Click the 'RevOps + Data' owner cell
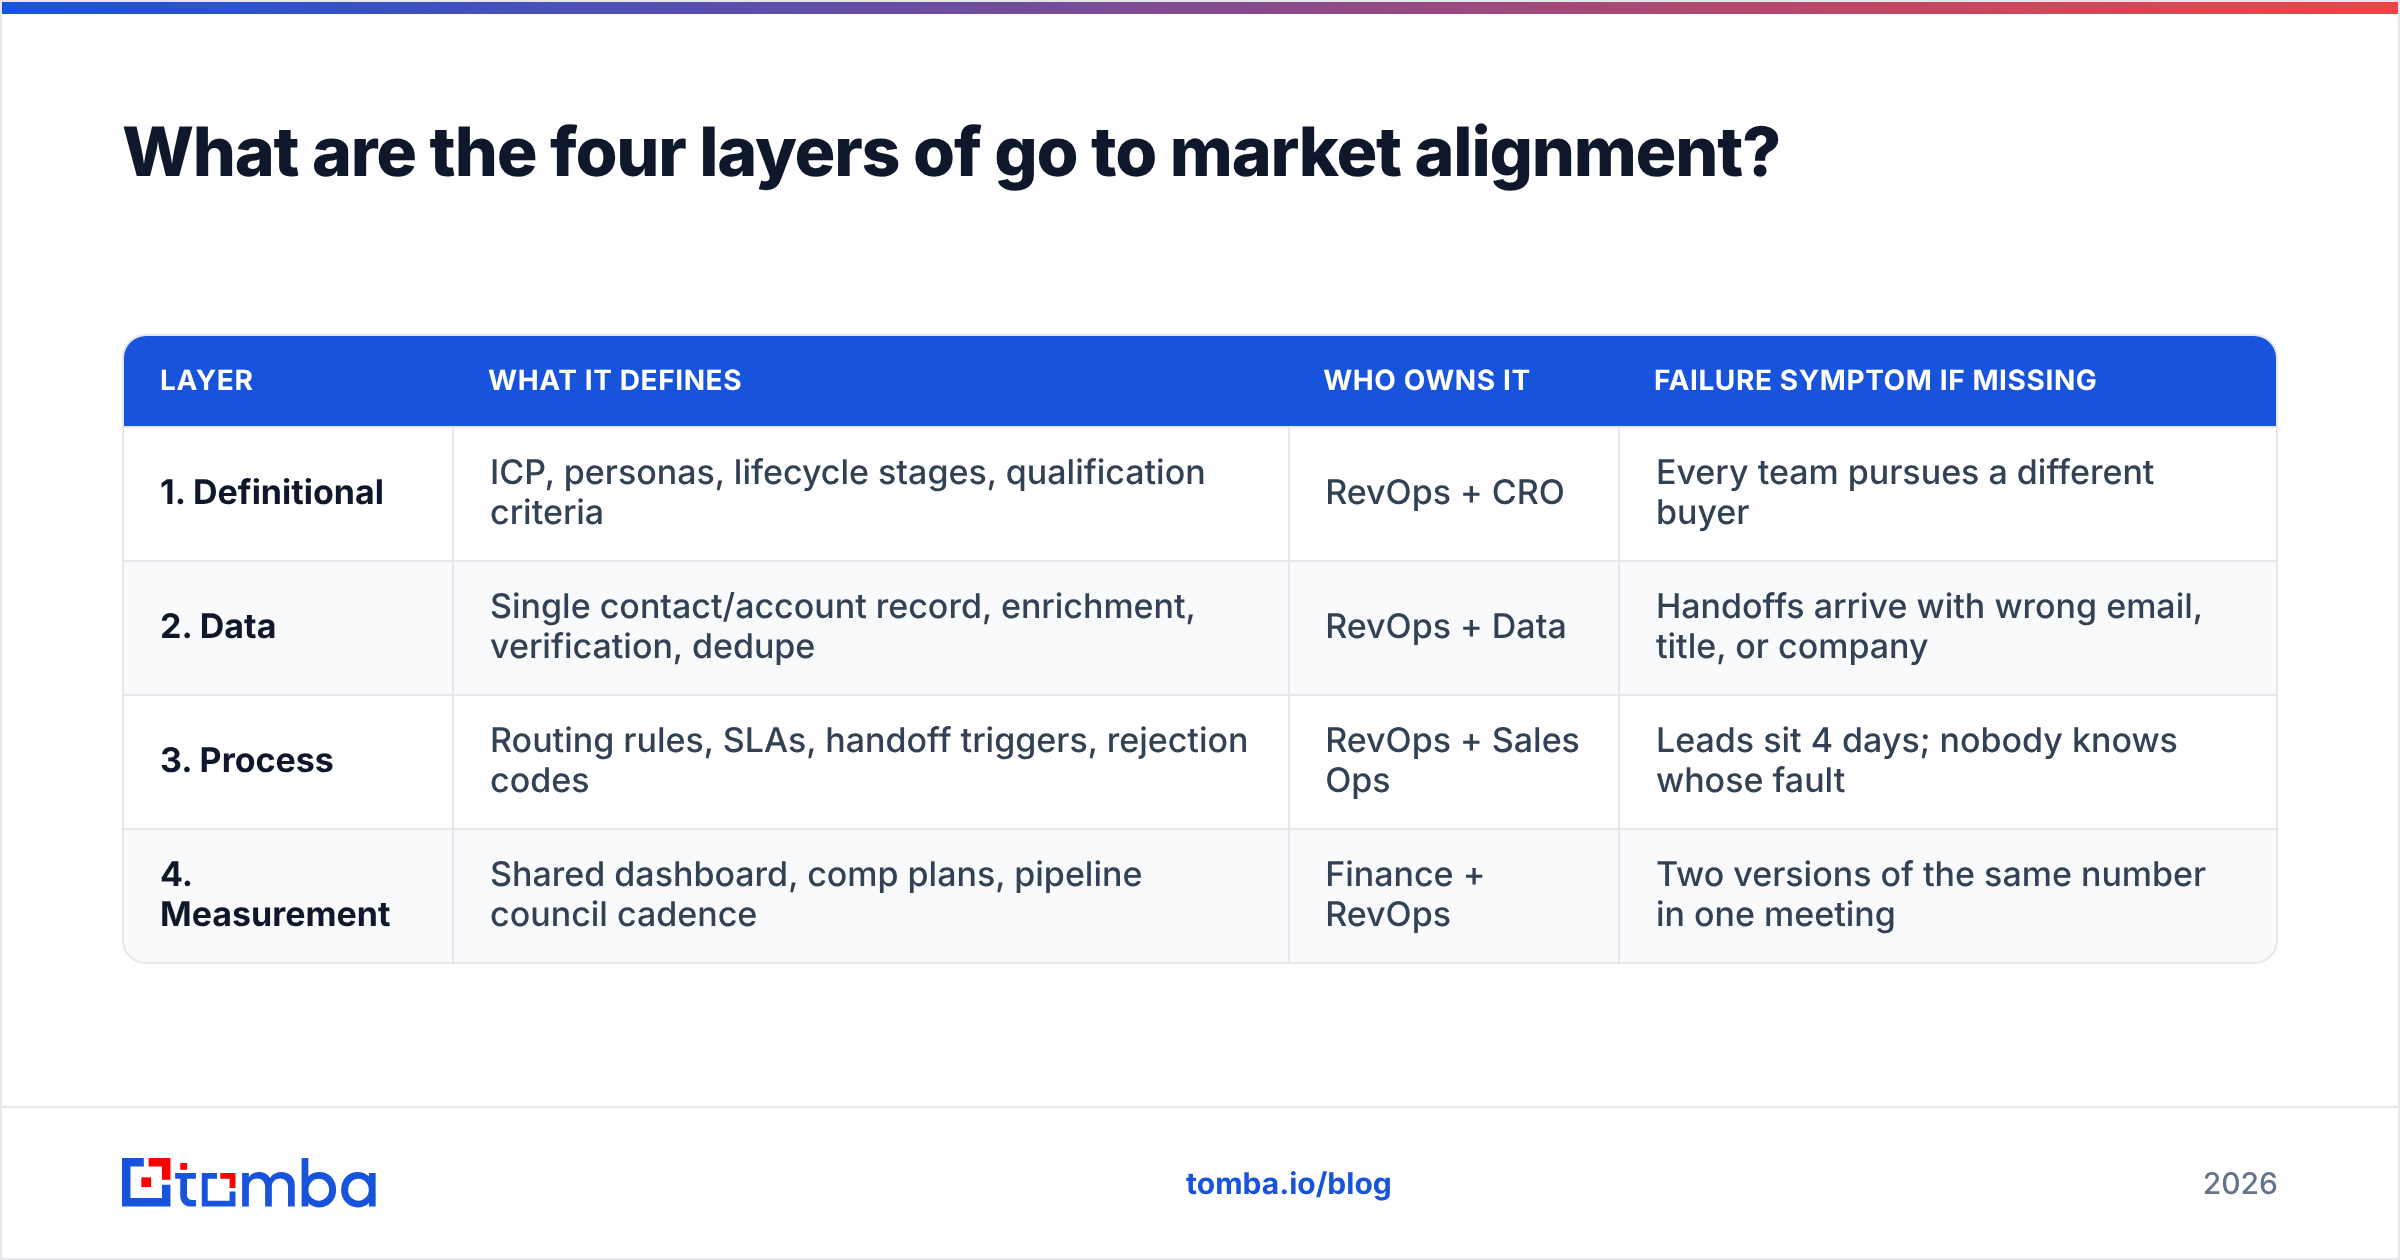The image size is (2400, 1260). 1454,627
